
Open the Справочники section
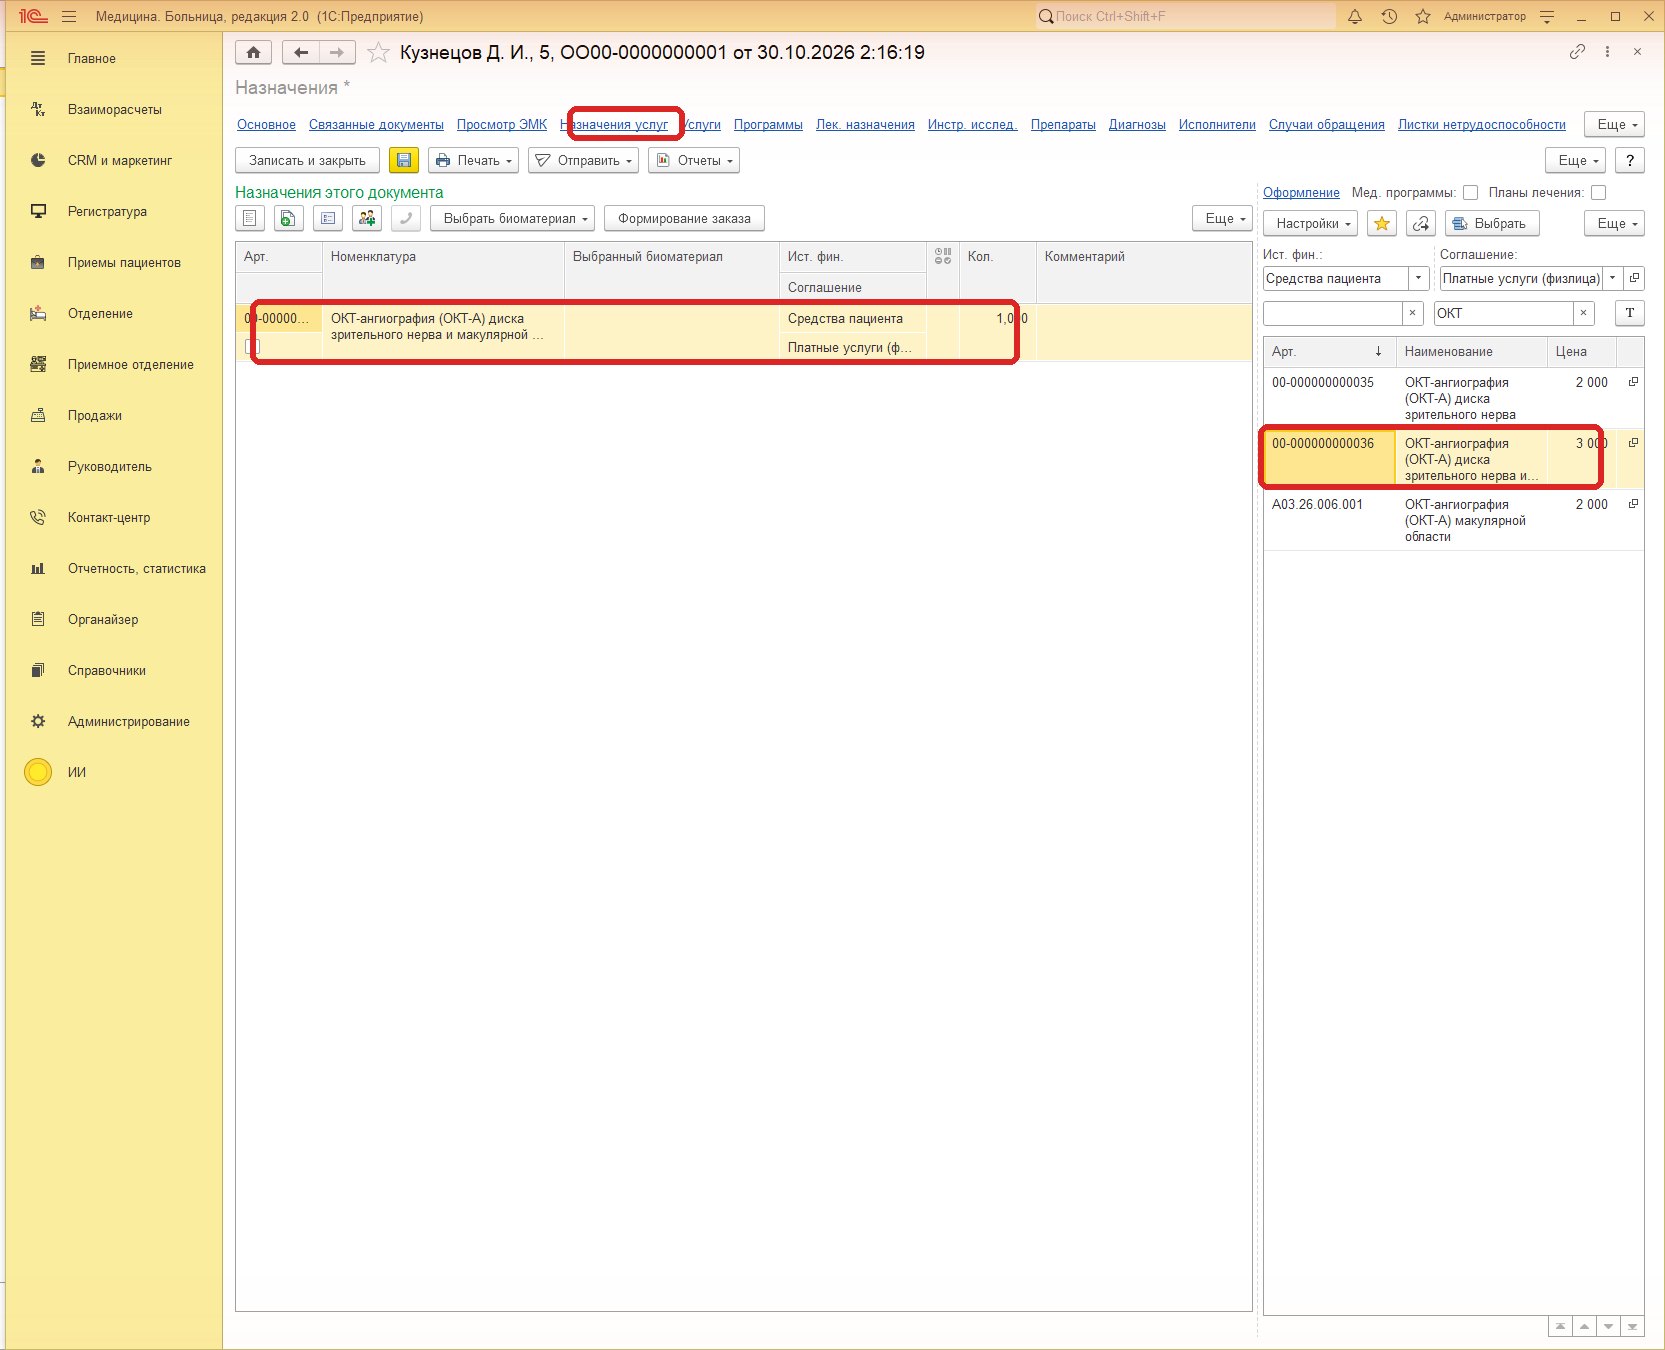107,670
